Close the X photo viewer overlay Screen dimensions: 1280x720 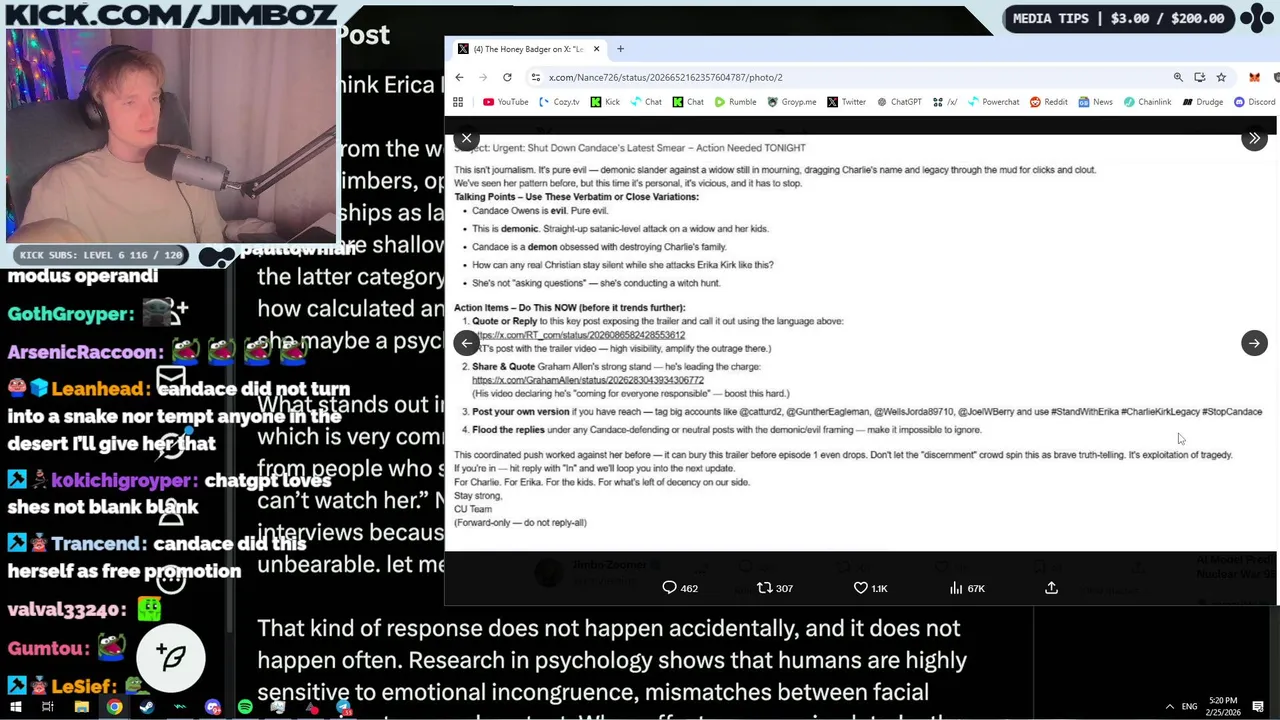tap(466, 139)
